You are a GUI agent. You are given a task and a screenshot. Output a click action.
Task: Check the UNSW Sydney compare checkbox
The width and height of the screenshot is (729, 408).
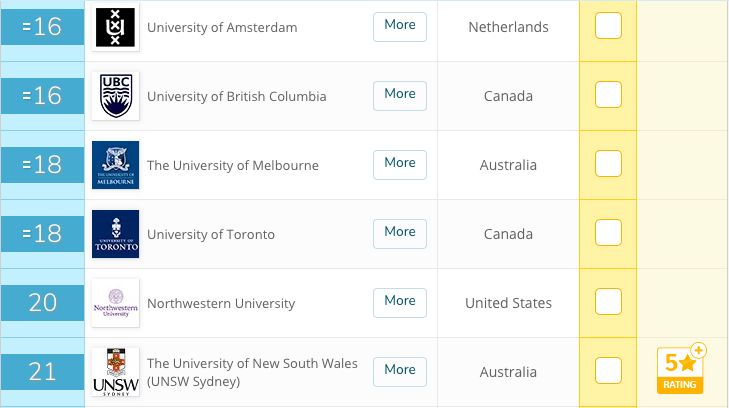608,370
